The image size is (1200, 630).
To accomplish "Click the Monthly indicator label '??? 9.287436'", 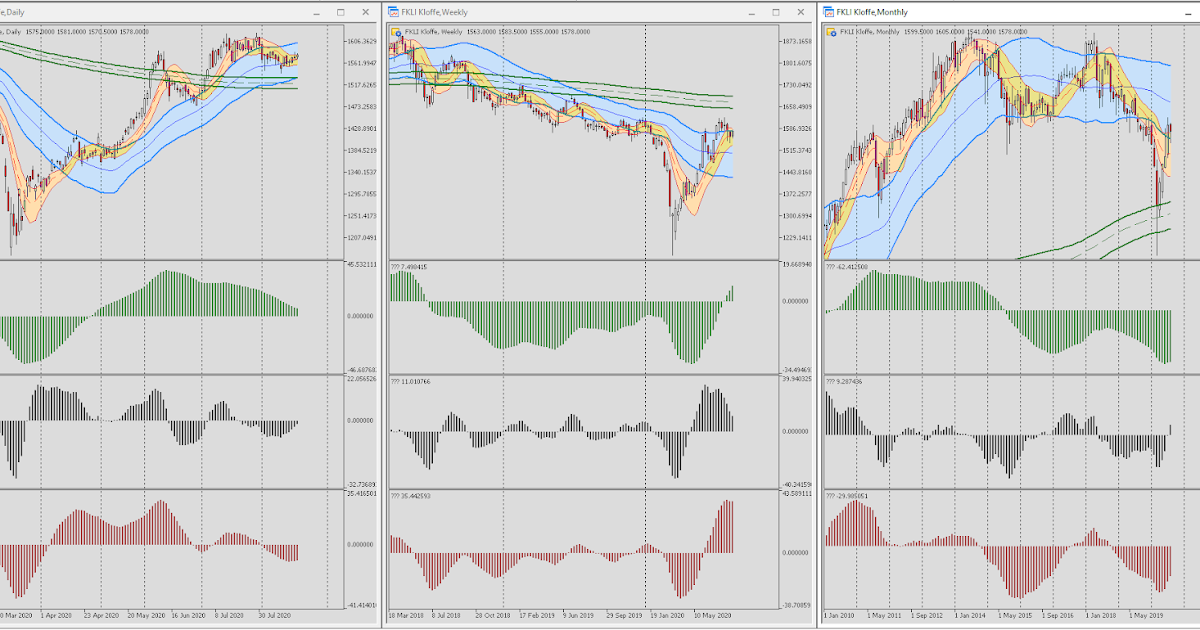I will click(x=844, y=382).
